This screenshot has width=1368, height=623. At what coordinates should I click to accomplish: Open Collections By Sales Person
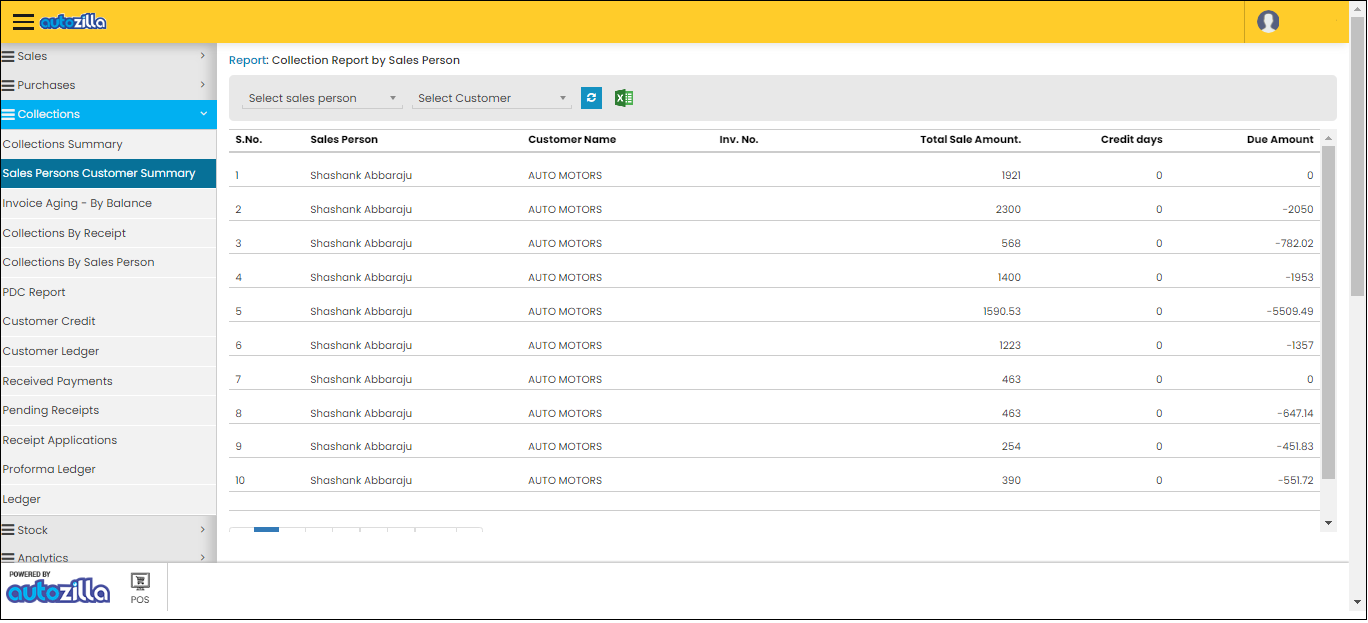(108, 262)
